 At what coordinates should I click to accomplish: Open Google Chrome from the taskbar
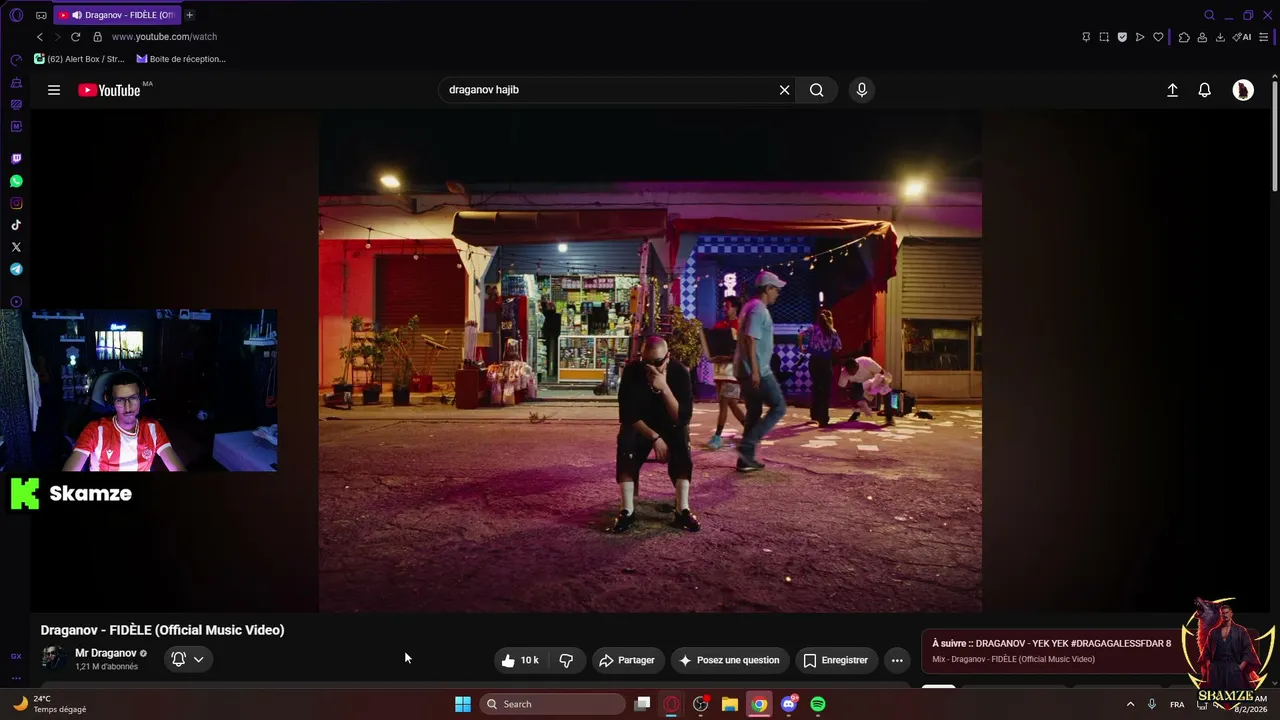[x=760, y=704]
